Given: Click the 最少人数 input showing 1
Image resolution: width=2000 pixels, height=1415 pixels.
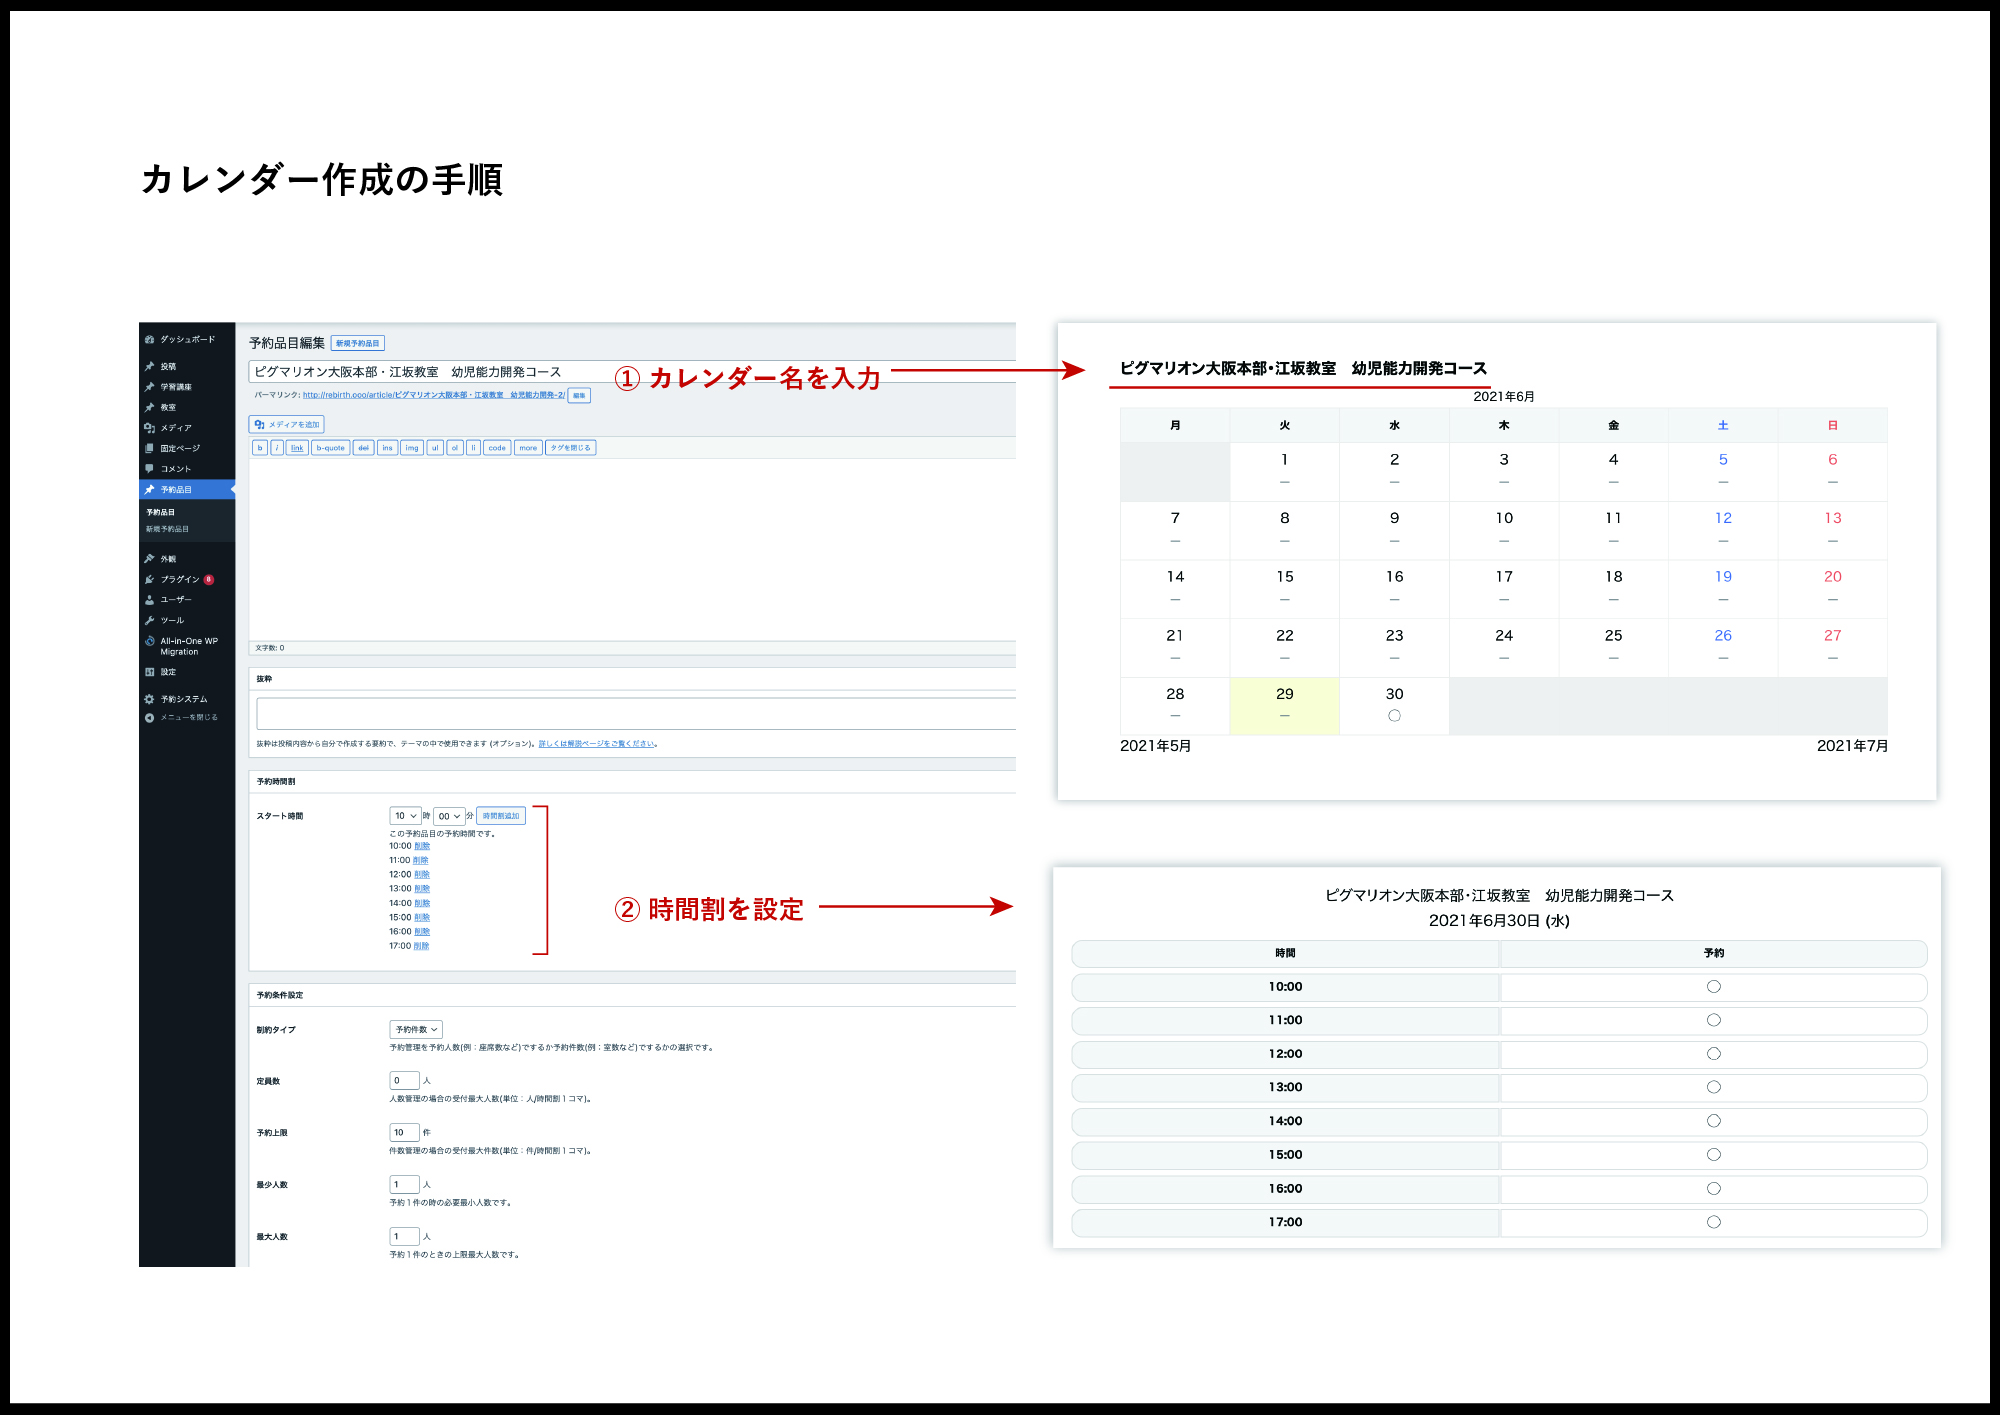Looking at the screenshot, I should [x=404, y=1185].
